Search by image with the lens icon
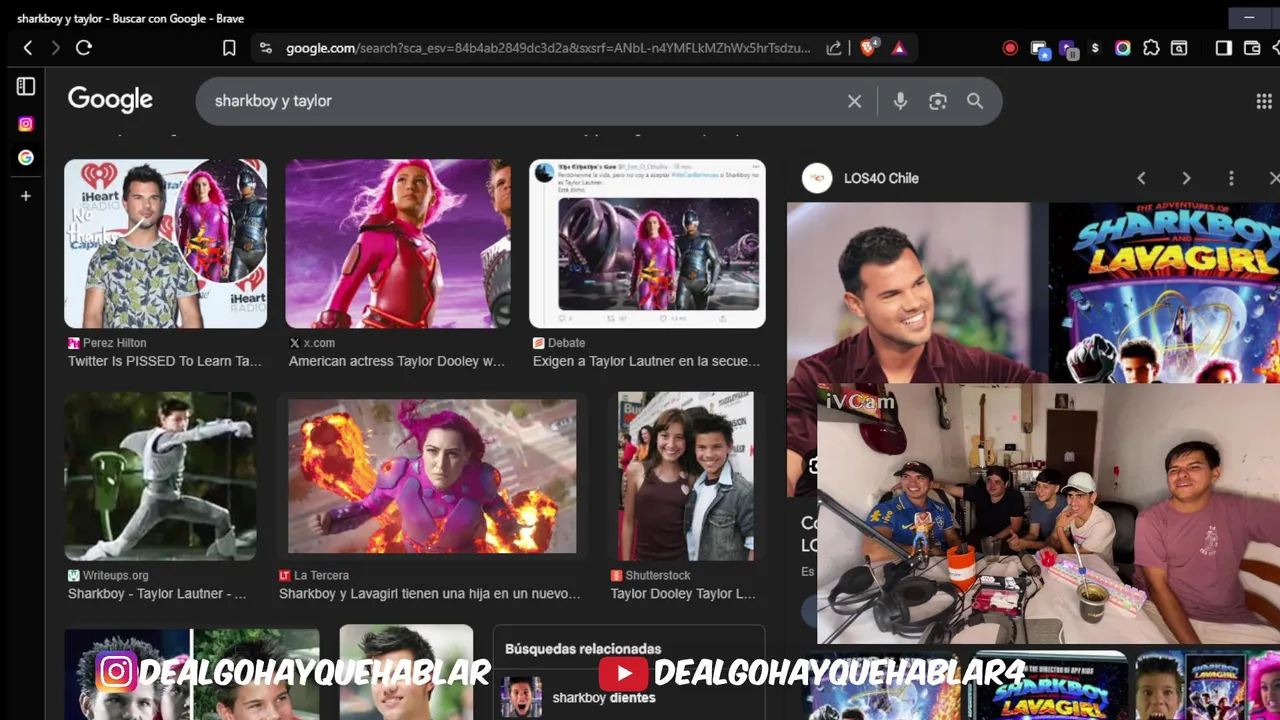 tap(937, 101)
